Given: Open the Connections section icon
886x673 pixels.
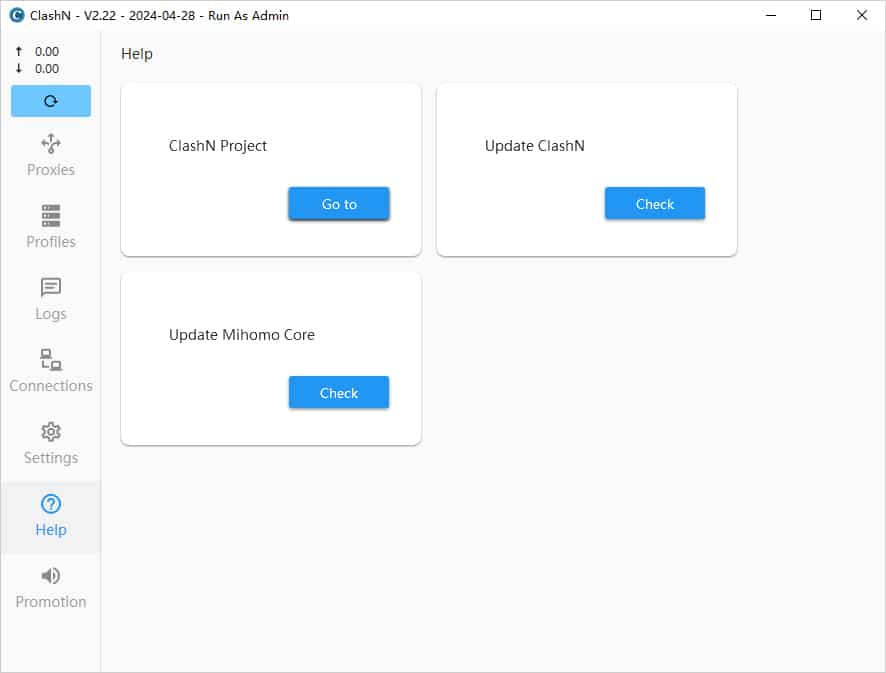Looking at the screenshot, I should (x=50, y=359).
